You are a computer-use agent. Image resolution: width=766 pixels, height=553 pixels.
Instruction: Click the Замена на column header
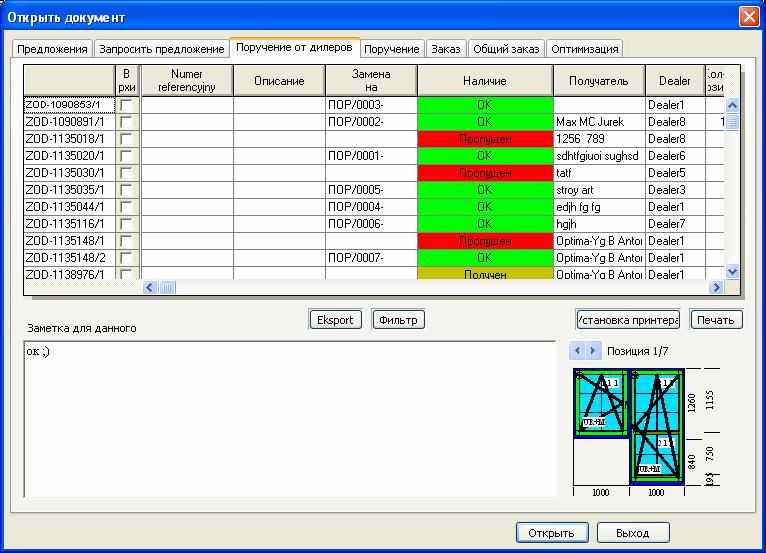pos(371,81)
